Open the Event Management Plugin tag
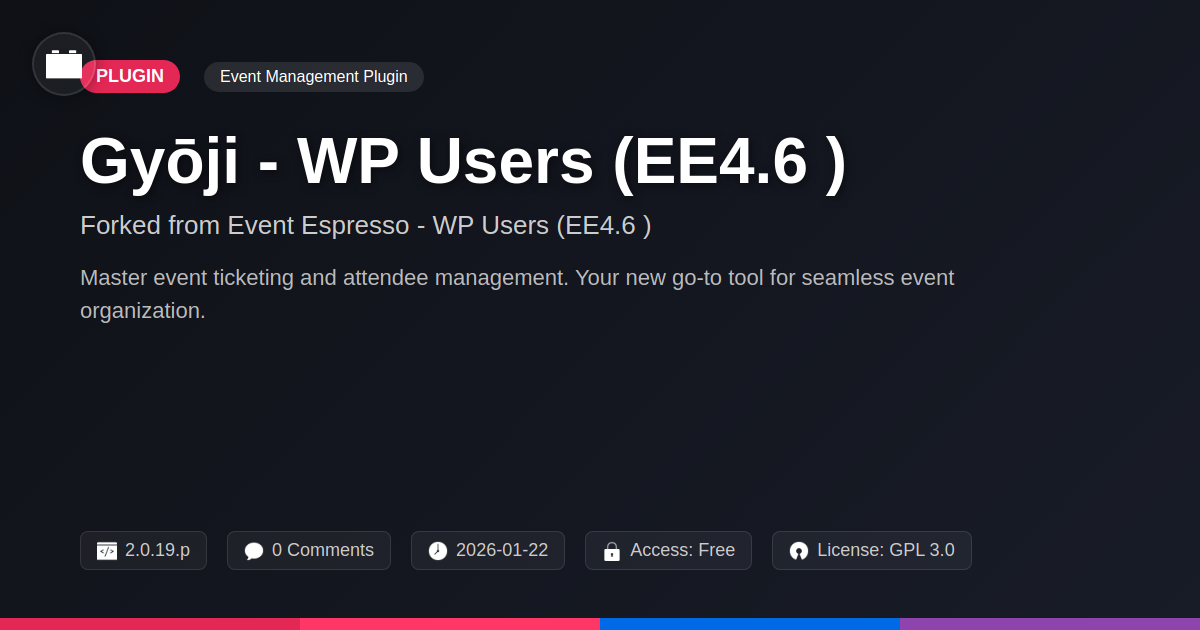Image resolution: width=1200 pixels, height=630 pixels. point(314,77)
